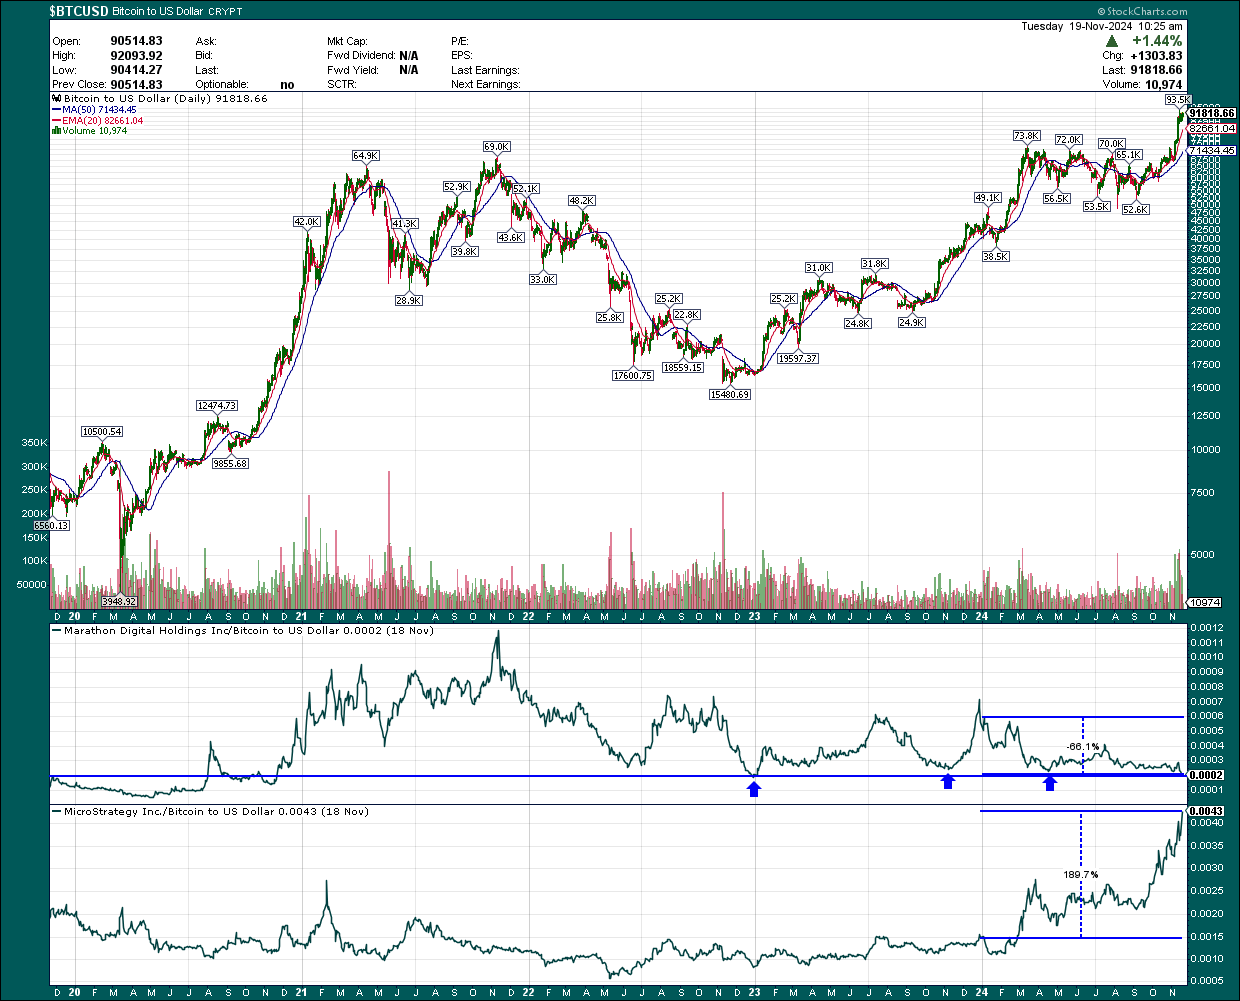The height and width of the screenshot is (1001, 1240).
Task: Click the MicroStrategy Inc ratio legend text
Action: click(x=215, y=811)
